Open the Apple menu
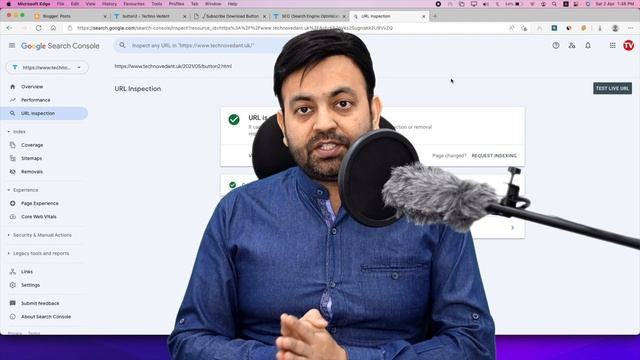The height and width of the screenshot is (360, 640). tap(9, 4)
